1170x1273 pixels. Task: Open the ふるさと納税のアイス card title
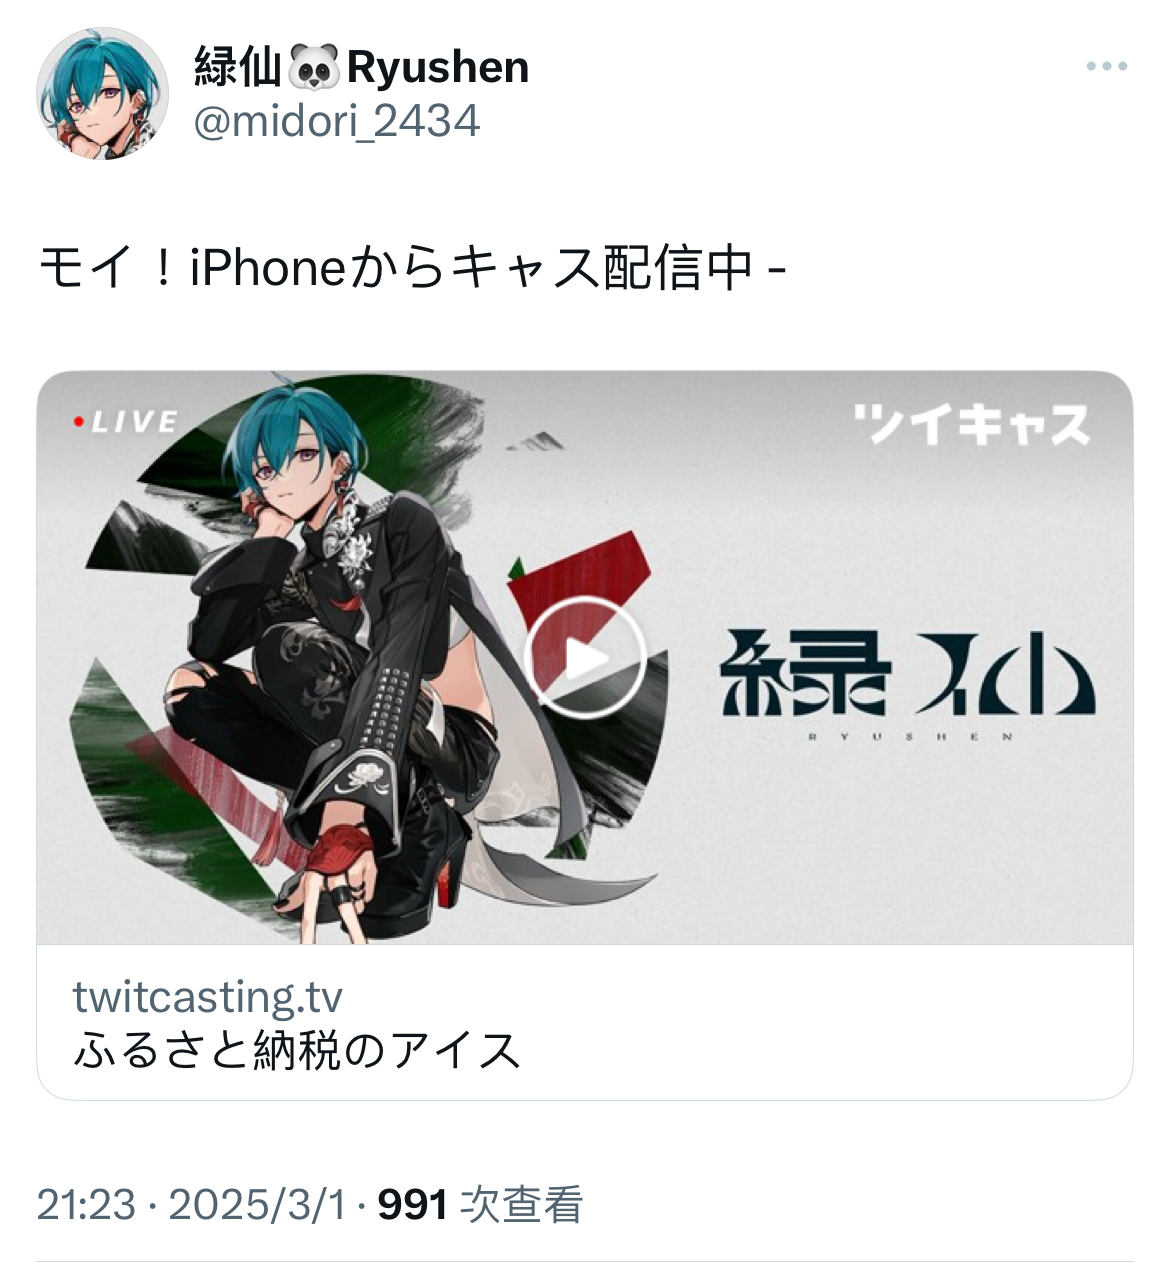pos(297,1050)
